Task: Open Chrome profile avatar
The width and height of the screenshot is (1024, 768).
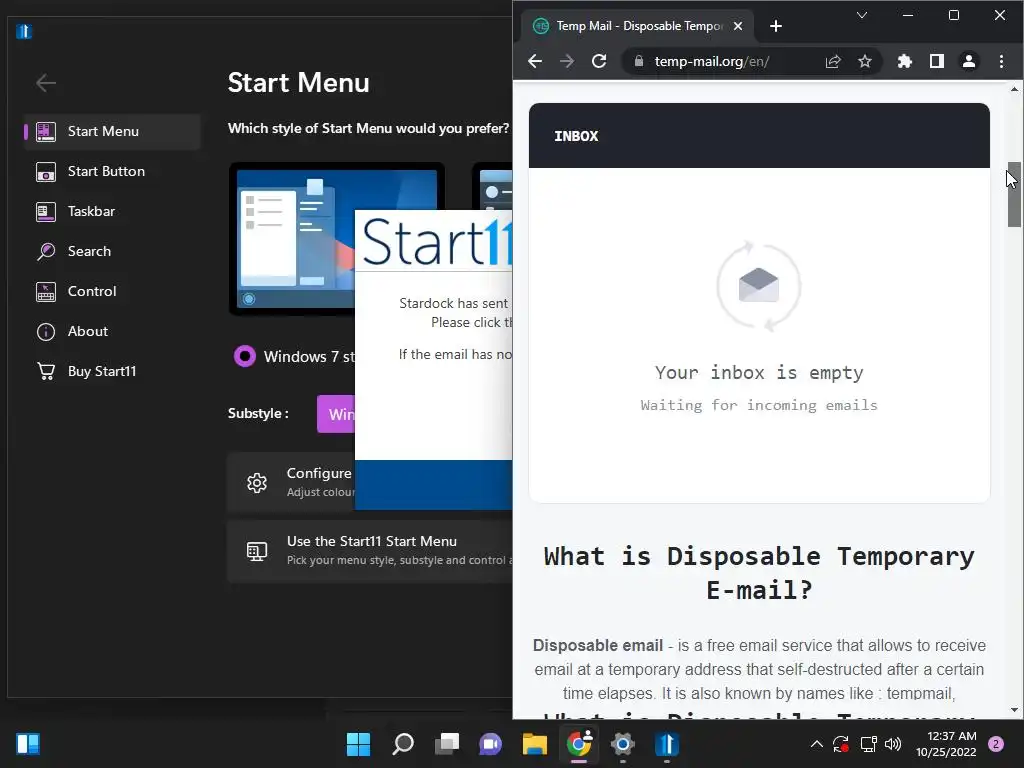Action: 968,61
